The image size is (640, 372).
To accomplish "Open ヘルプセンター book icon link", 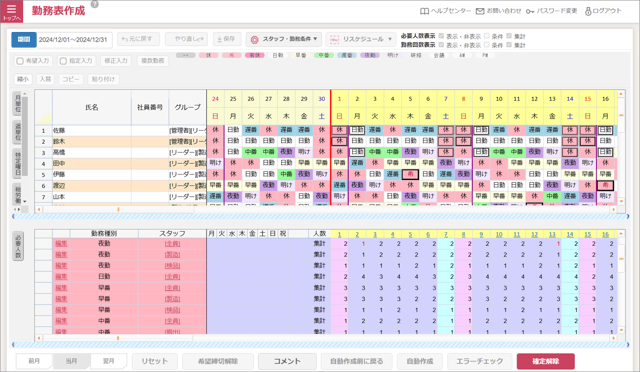I will click(x=445, y=11).
